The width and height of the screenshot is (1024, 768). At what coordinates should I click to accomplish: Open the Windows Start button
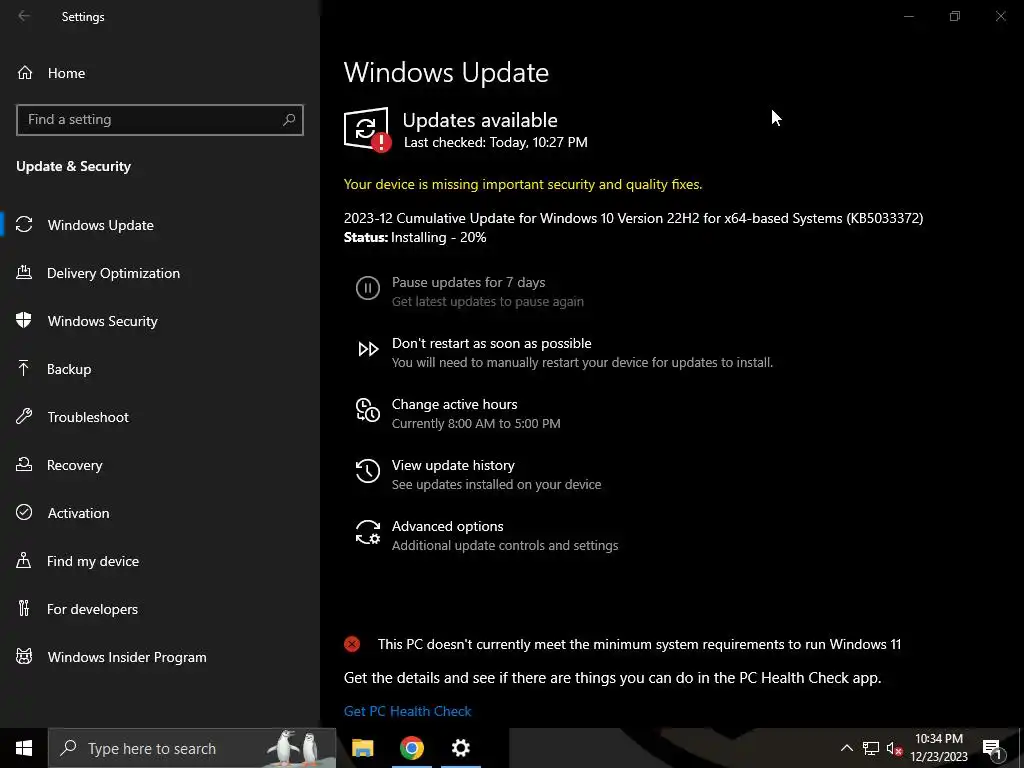point(24,748)
